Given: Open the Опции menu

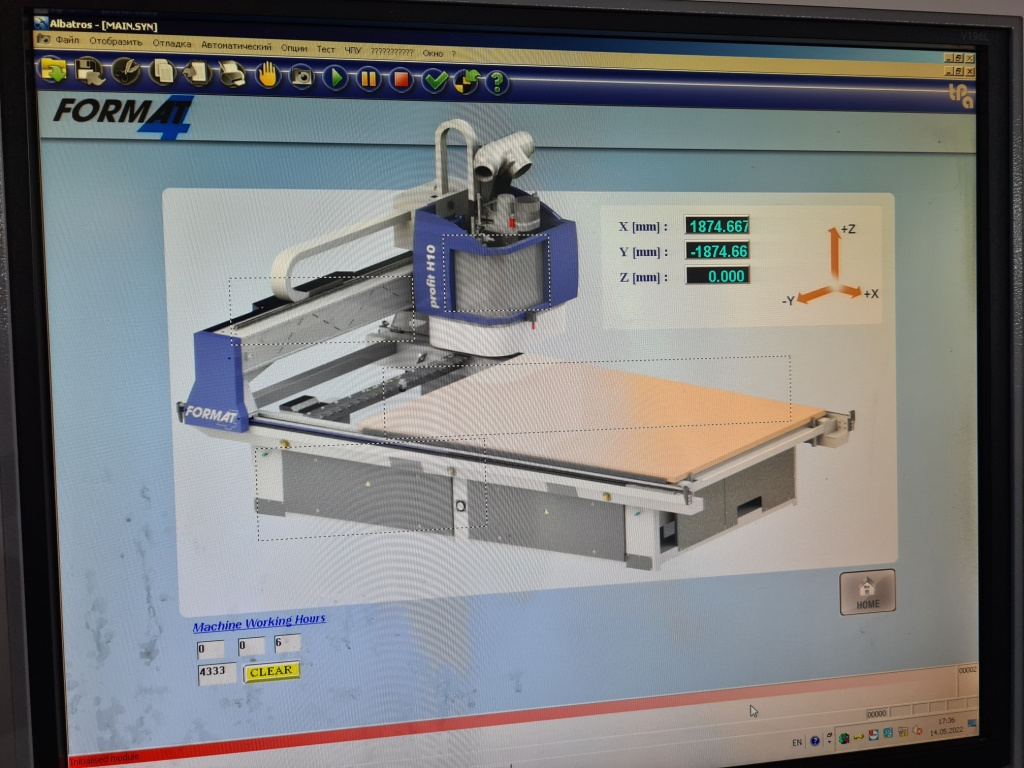Looking at the screenshot, I should (294, 47).
